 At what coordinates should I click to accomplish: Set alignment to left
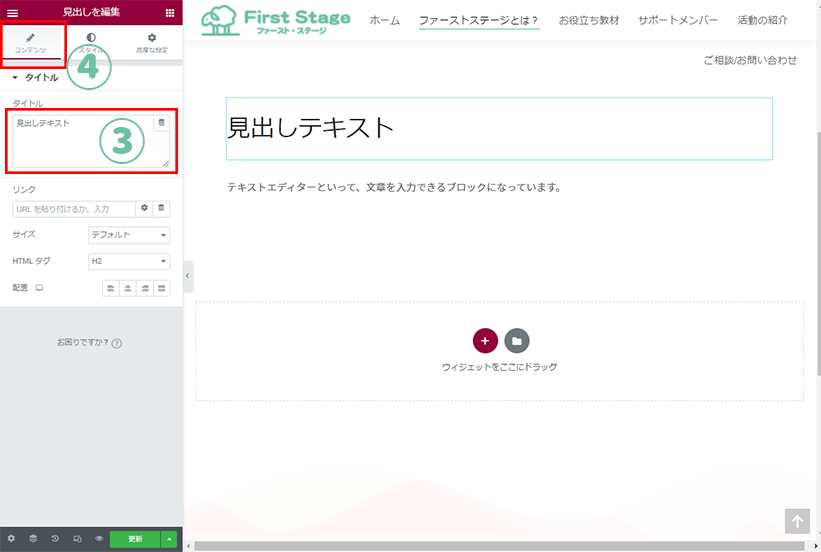pos(111,288)
